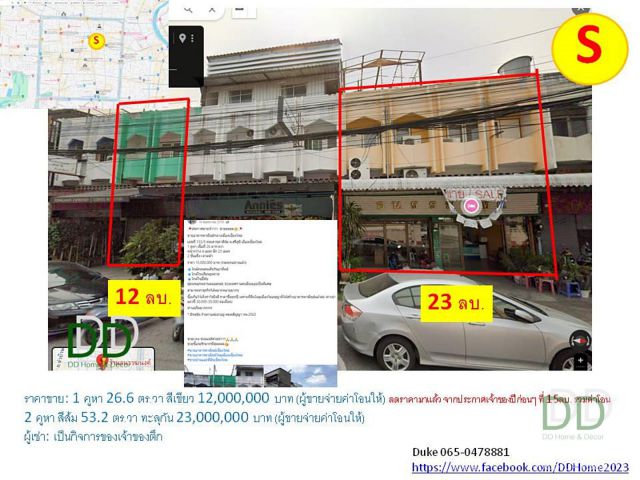Close Street View with the top-right X

click(580, 9)
